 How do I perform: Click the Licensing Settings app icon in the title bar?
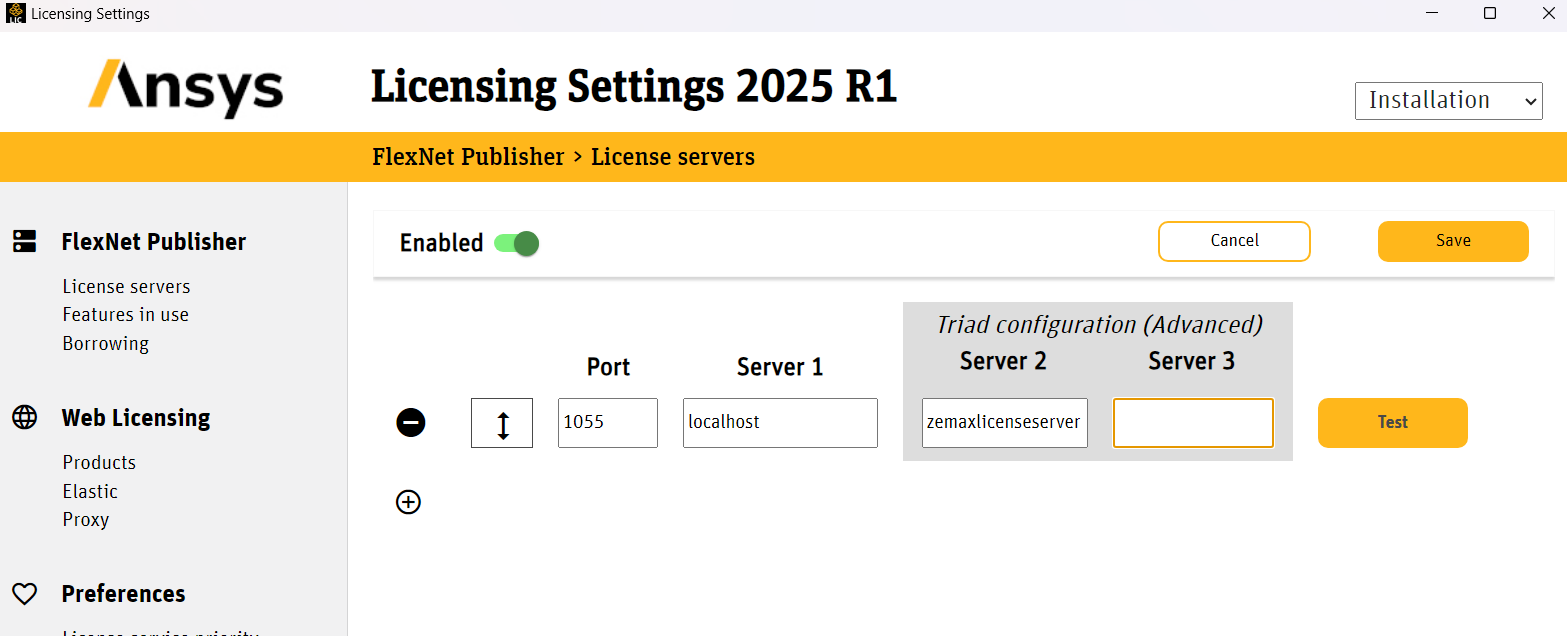tap(15, 14)
